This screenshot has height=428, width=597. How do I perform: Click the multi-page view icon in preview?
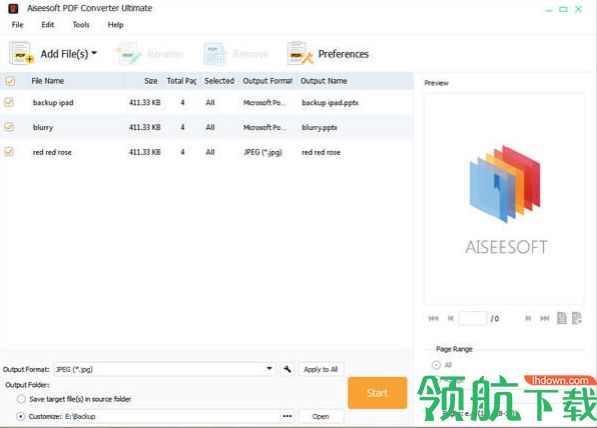coord(577,318)
